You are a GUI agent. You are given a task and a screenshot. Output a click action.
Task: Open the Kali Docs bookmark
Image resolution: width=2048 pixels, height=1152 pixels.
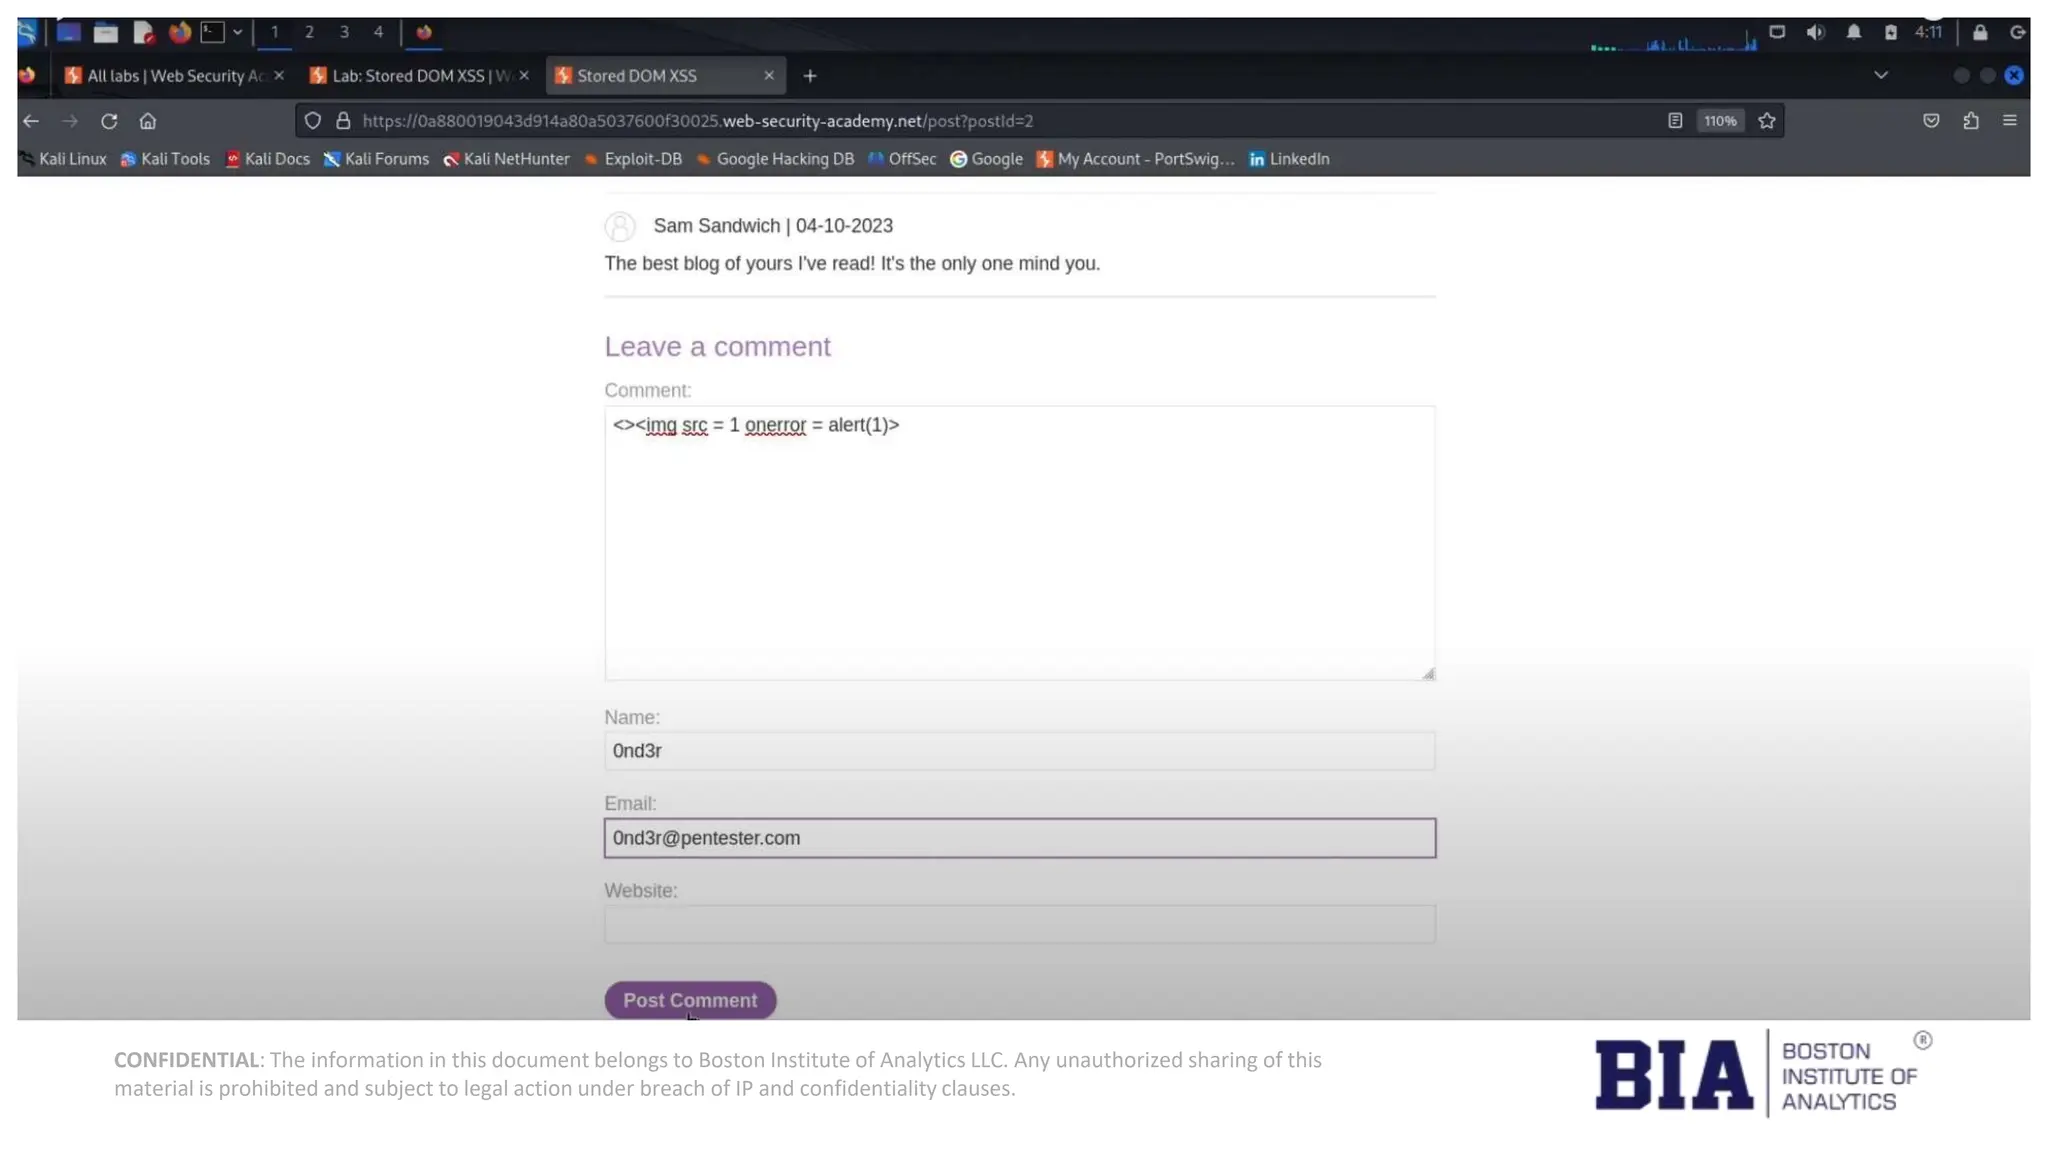click(268, 159)
